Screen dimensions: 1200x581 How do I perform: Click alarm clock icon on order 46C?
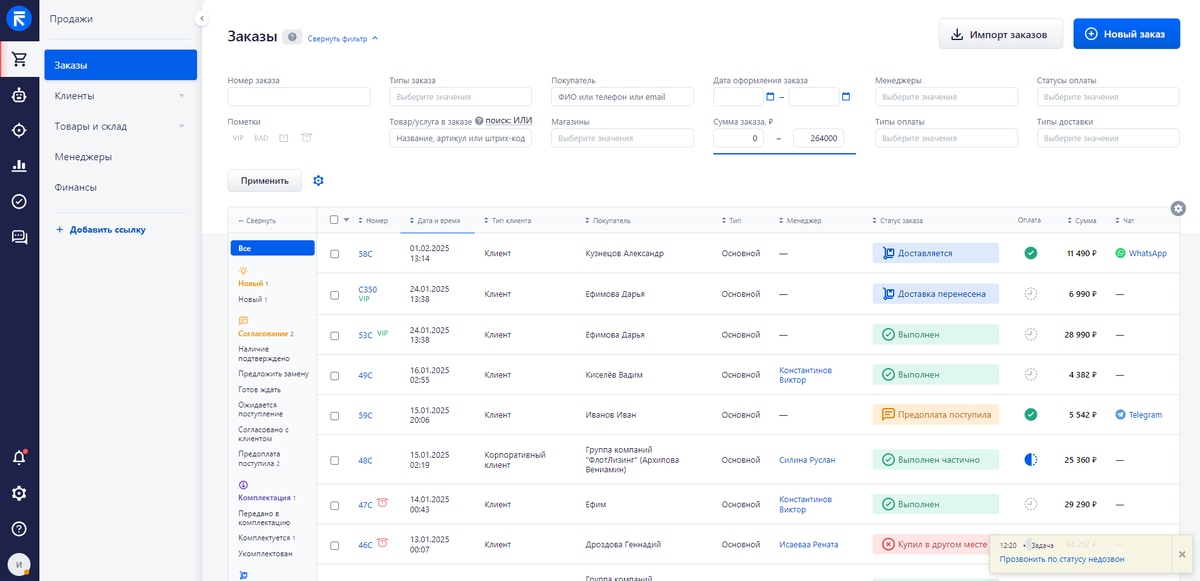(x=382, y=543)
